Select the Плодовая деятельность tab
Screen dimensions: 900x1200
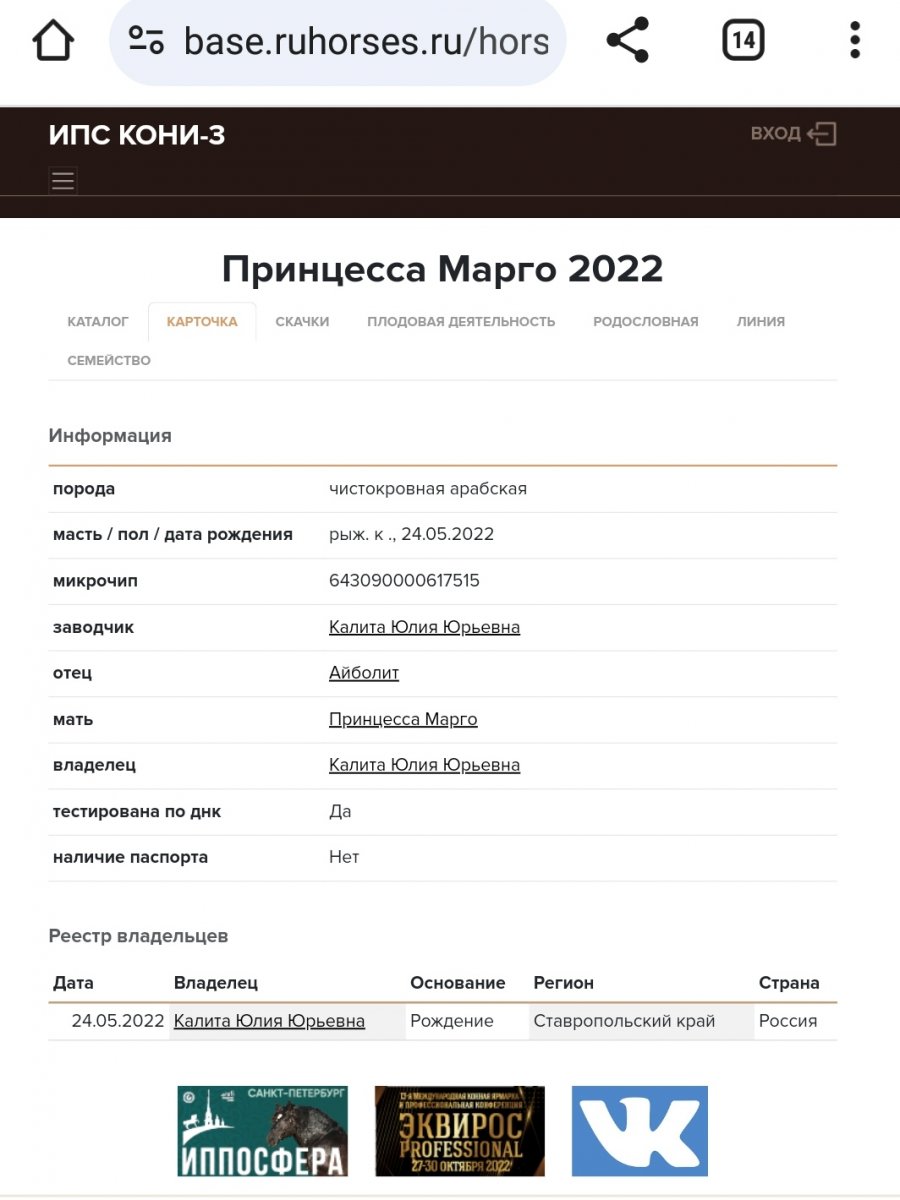coord(461,322)
